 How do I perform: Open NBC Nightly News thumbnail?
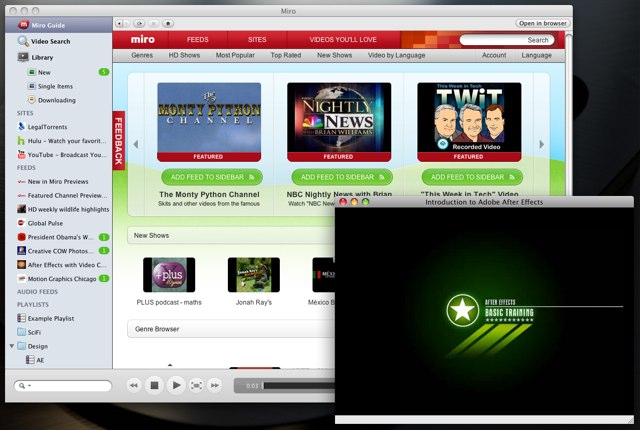point(339,122)
